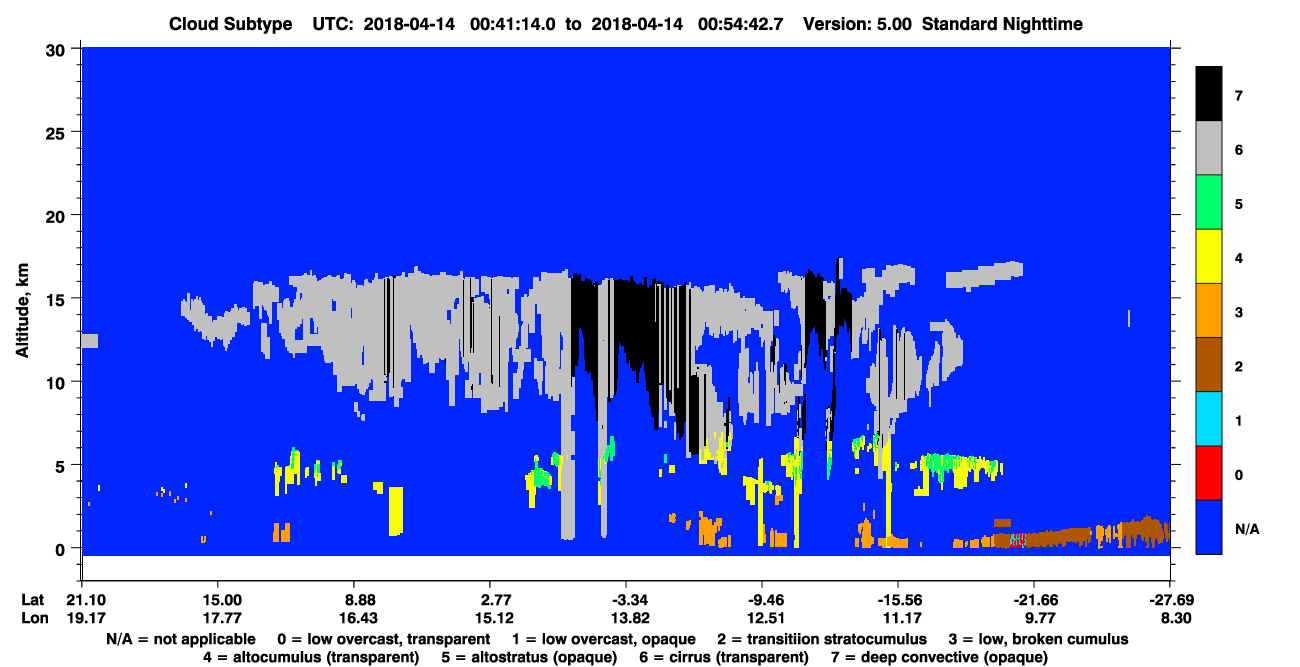
Task: Click the legend text '0 = low overcast, transparent'
Action: tap(383, 639)
